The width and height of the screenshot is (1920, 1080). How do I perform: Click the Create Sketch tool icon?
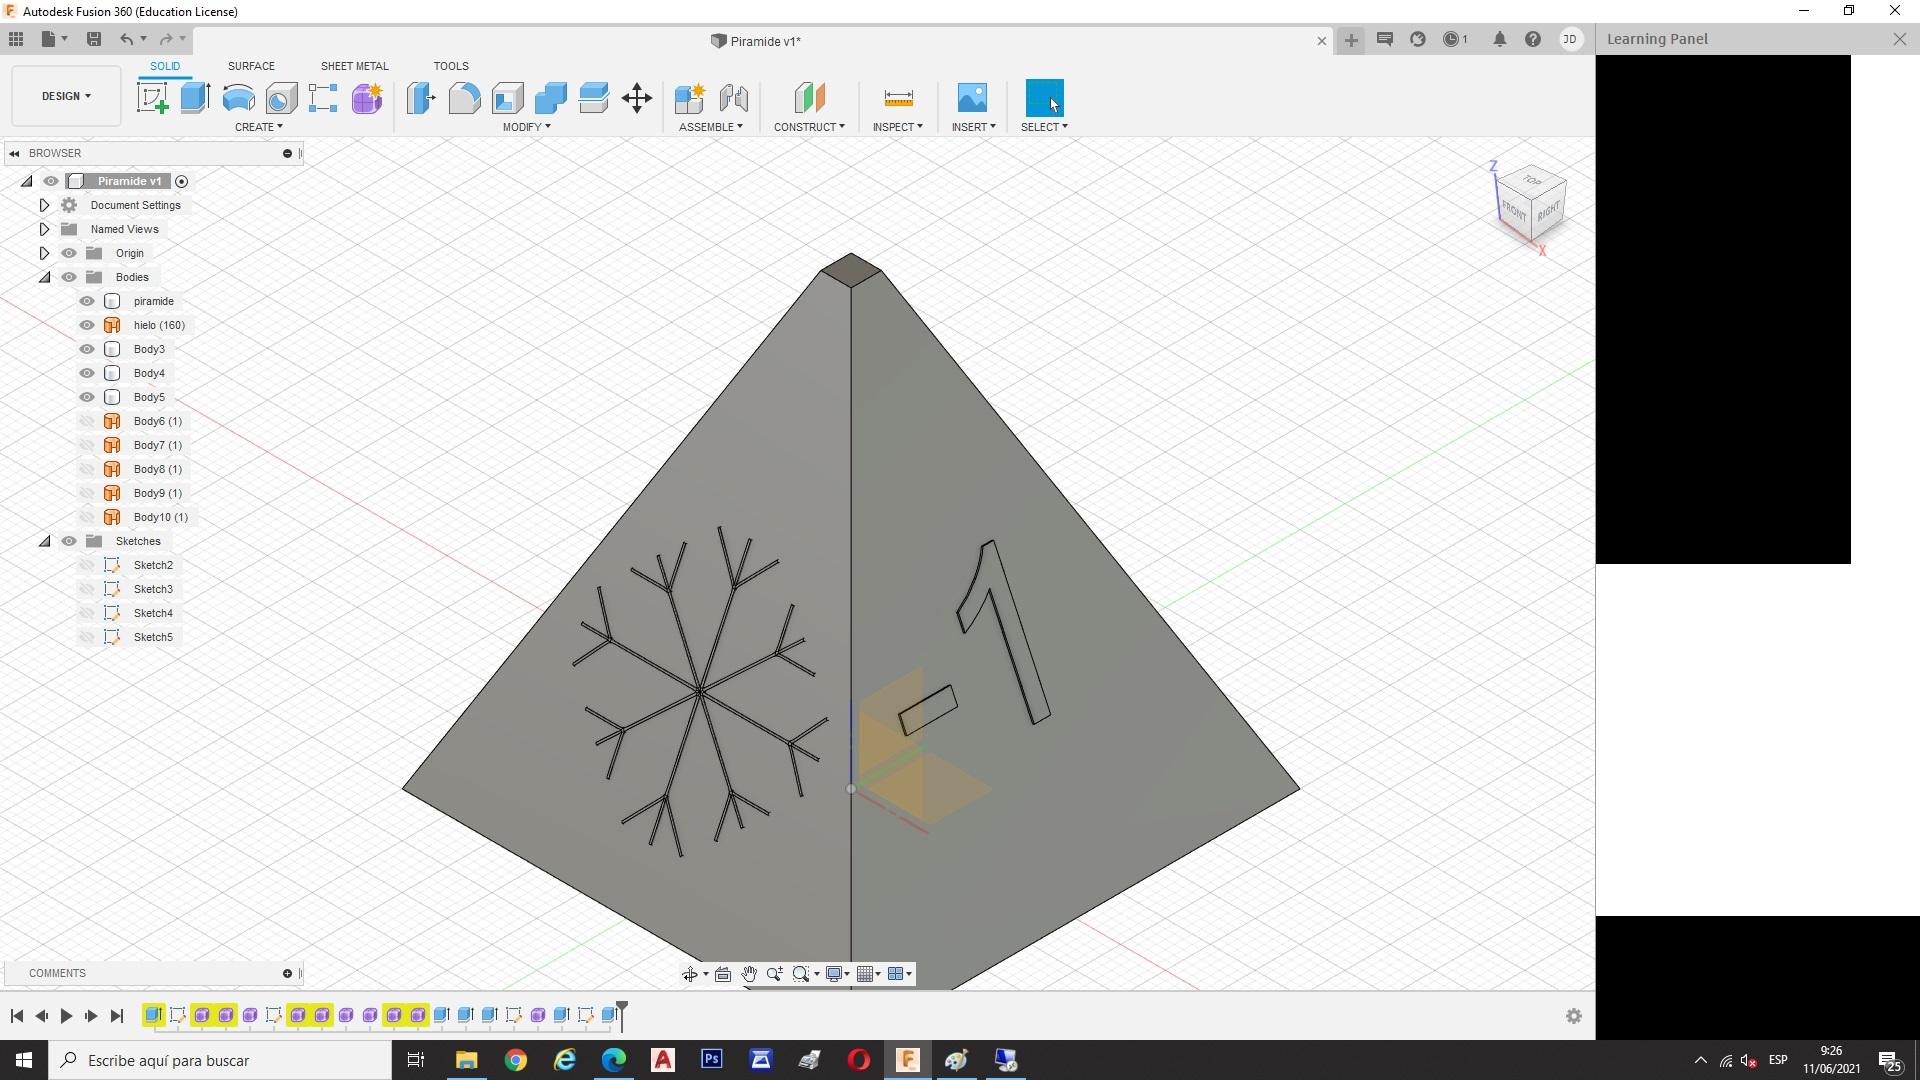(x=152, y=98)
